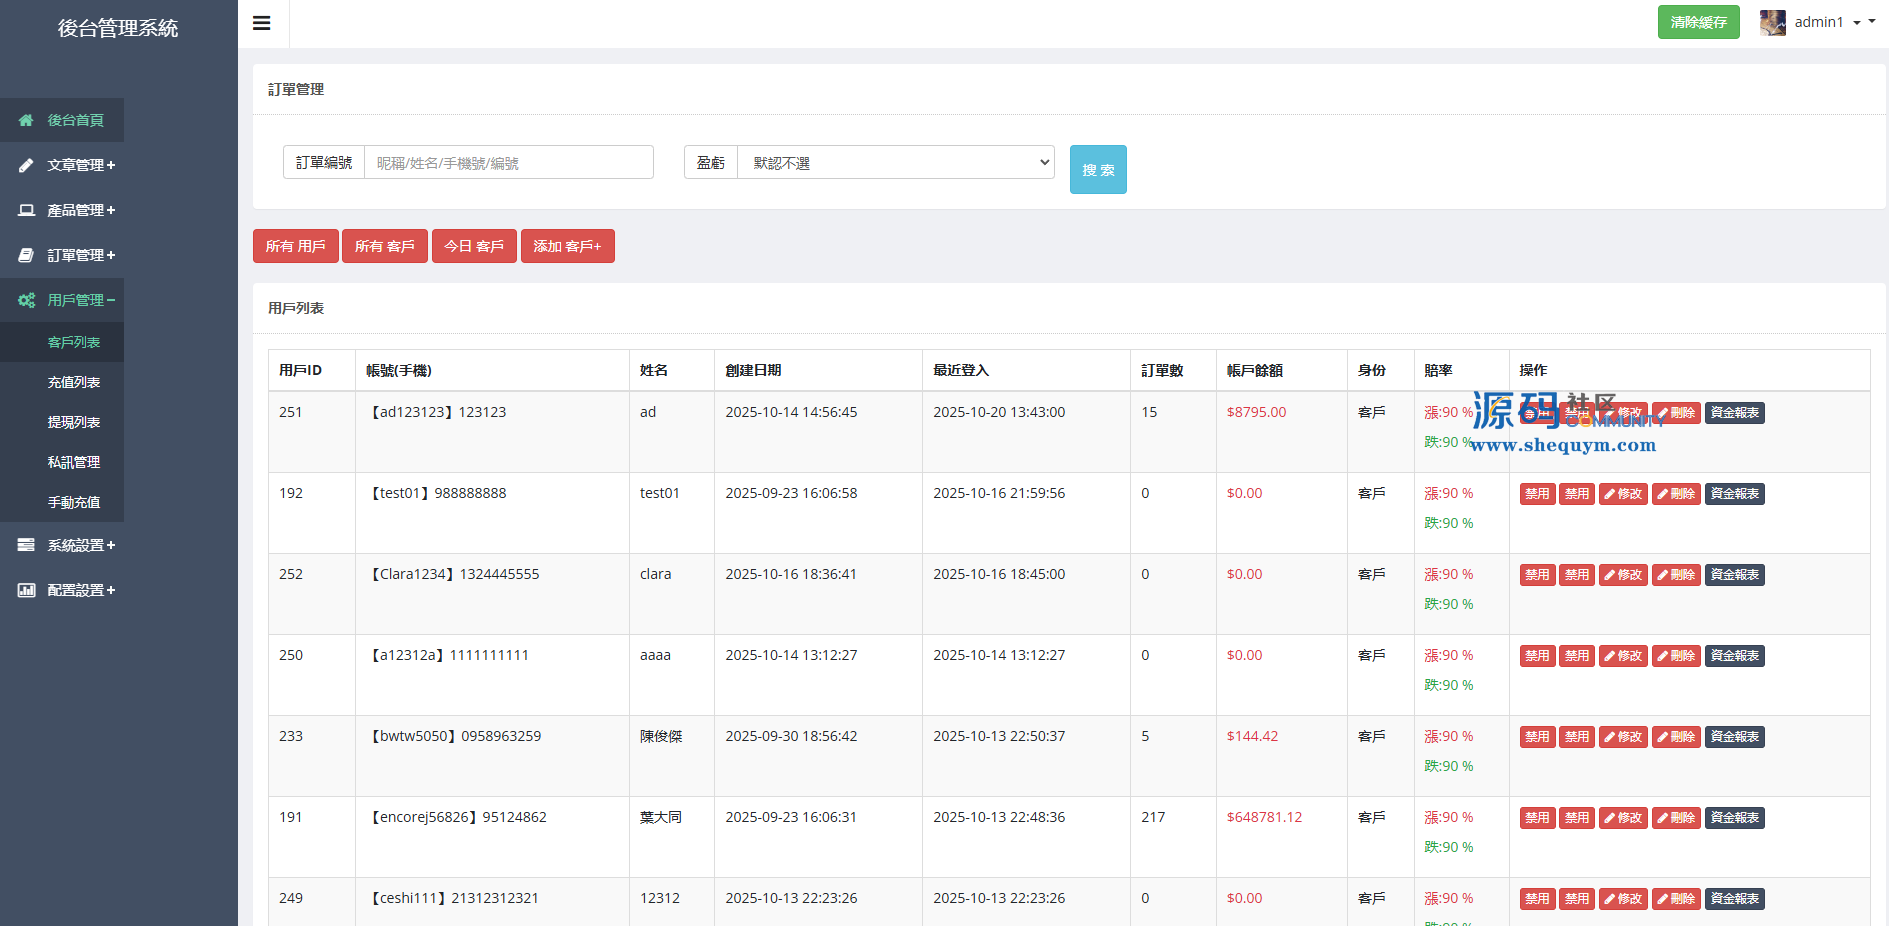Collapse the 用戶管理 sidebar section
Image resolution: width=1889 pixels, height=926 pixels.
pyautogui.click(x=81, y=300)
